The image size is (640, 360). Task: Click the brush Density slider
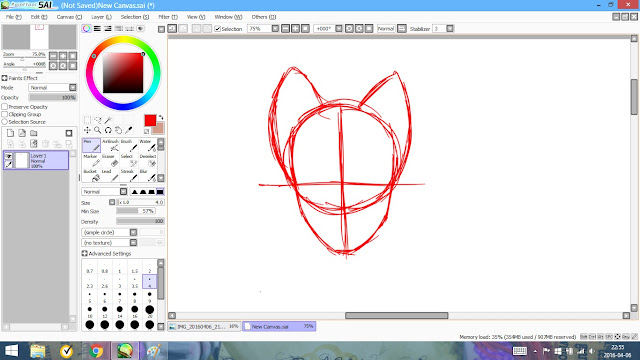[x=140, y=222]
